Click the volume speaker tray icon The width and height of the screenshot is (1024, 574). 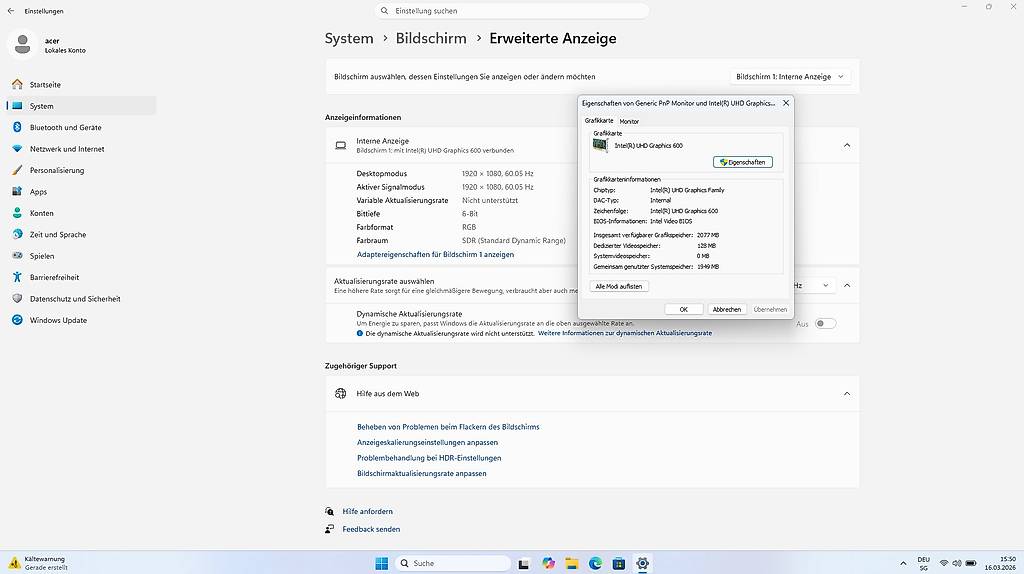[957, 563]
